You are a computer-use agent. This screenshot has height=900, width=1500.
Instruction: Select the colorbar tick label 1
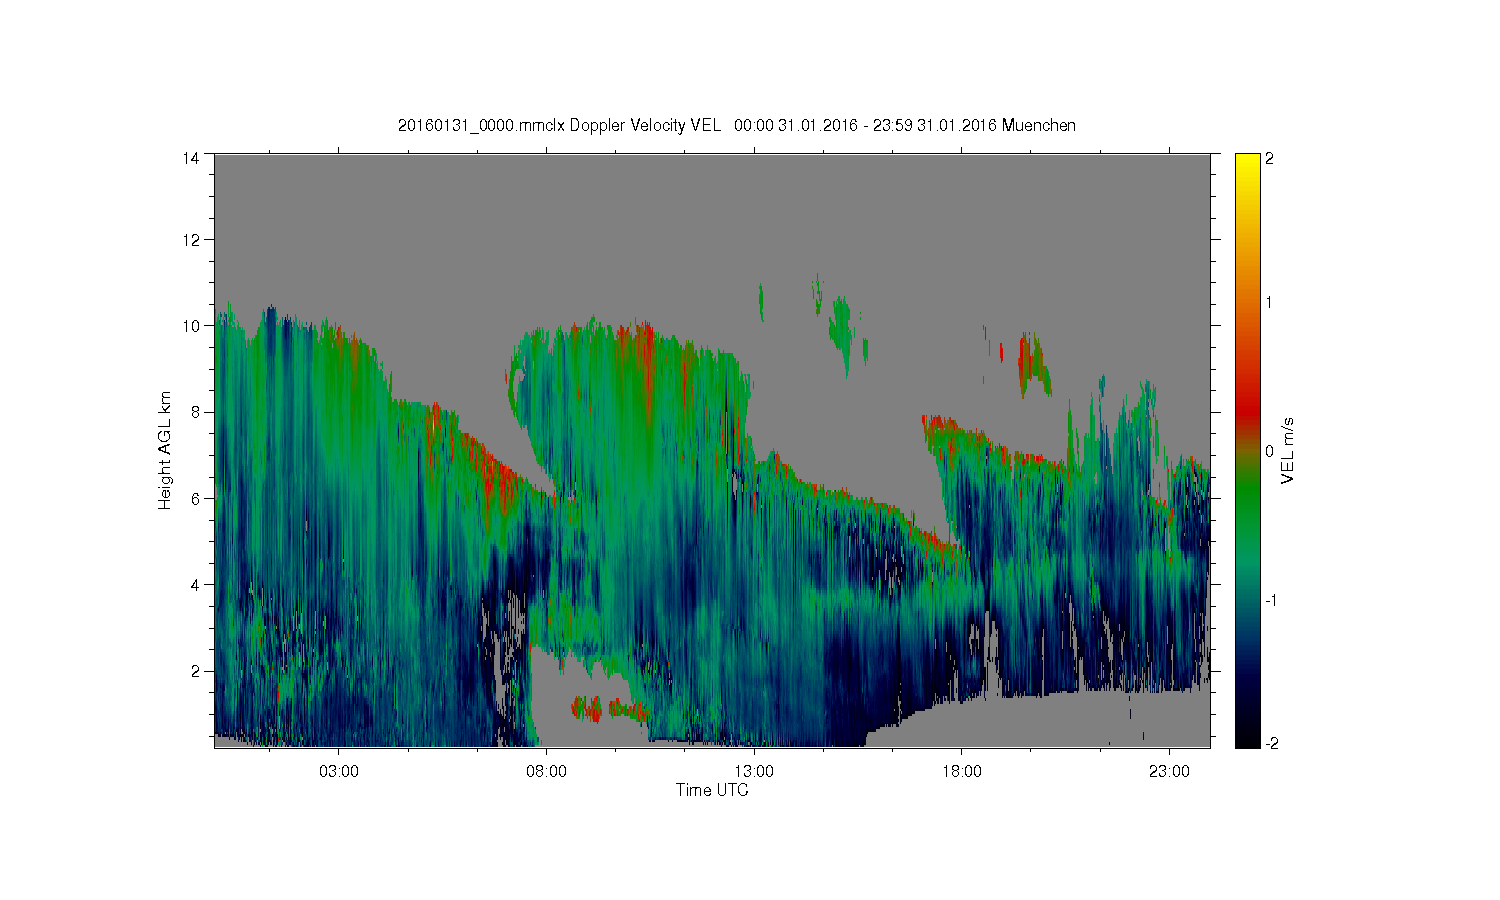pyautogui.click(x=1269, y=303)
